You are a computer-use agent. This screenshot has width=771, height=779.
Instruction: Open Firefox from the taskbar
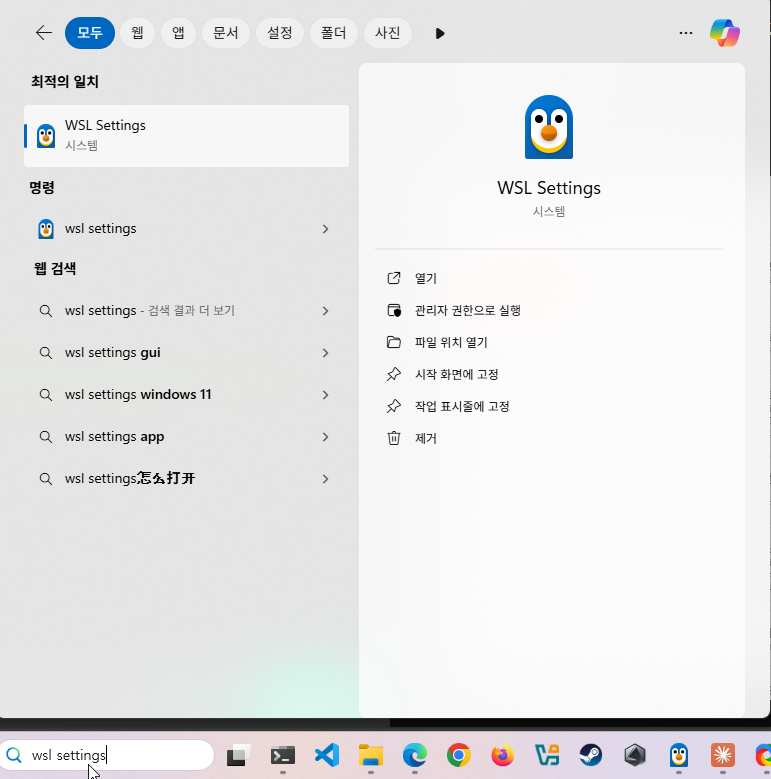point(503,755)
